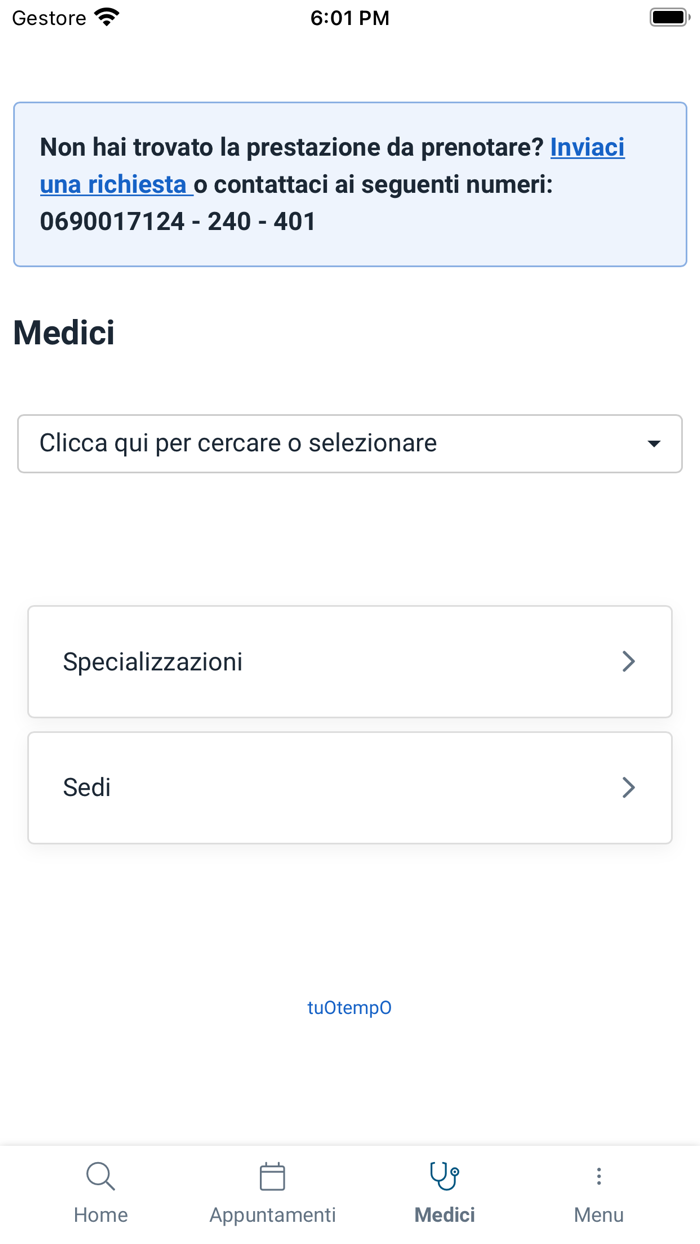Select the Medici tab label
Screen dimensions: 700x1244
(444, 1215)
